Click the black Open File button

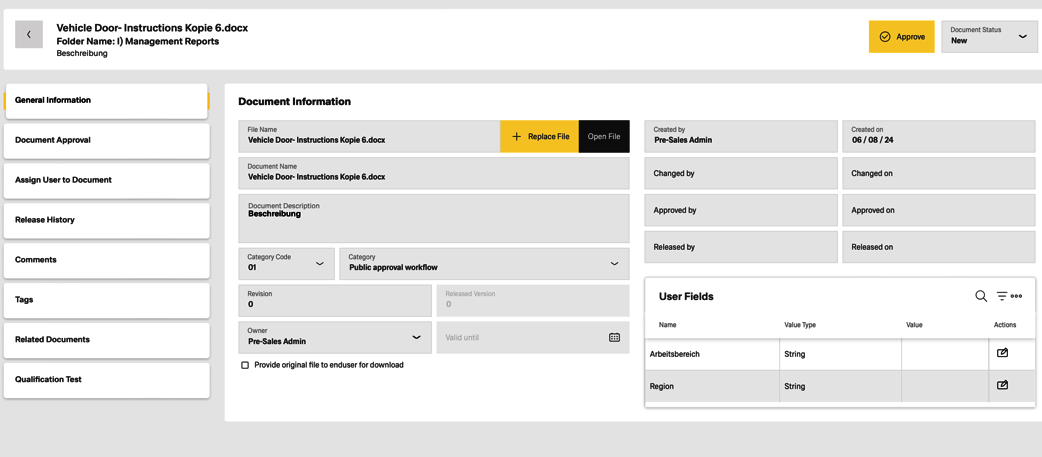pyautogui.click(x=604, y=137)
